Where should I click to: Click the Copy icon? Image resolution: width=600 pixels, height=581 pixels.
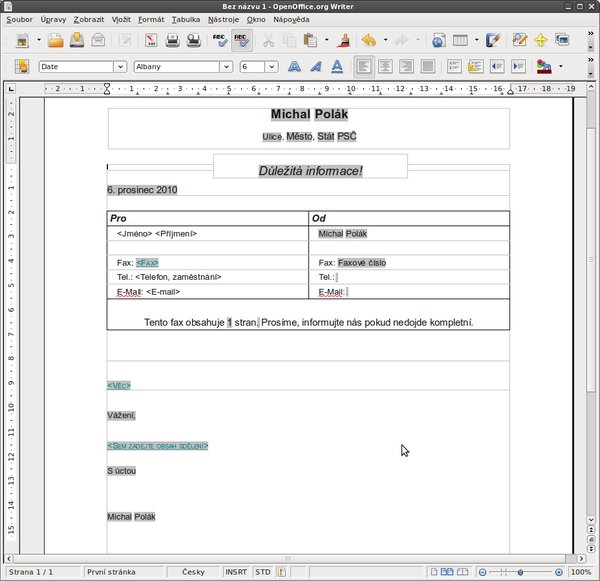(290, 40)
